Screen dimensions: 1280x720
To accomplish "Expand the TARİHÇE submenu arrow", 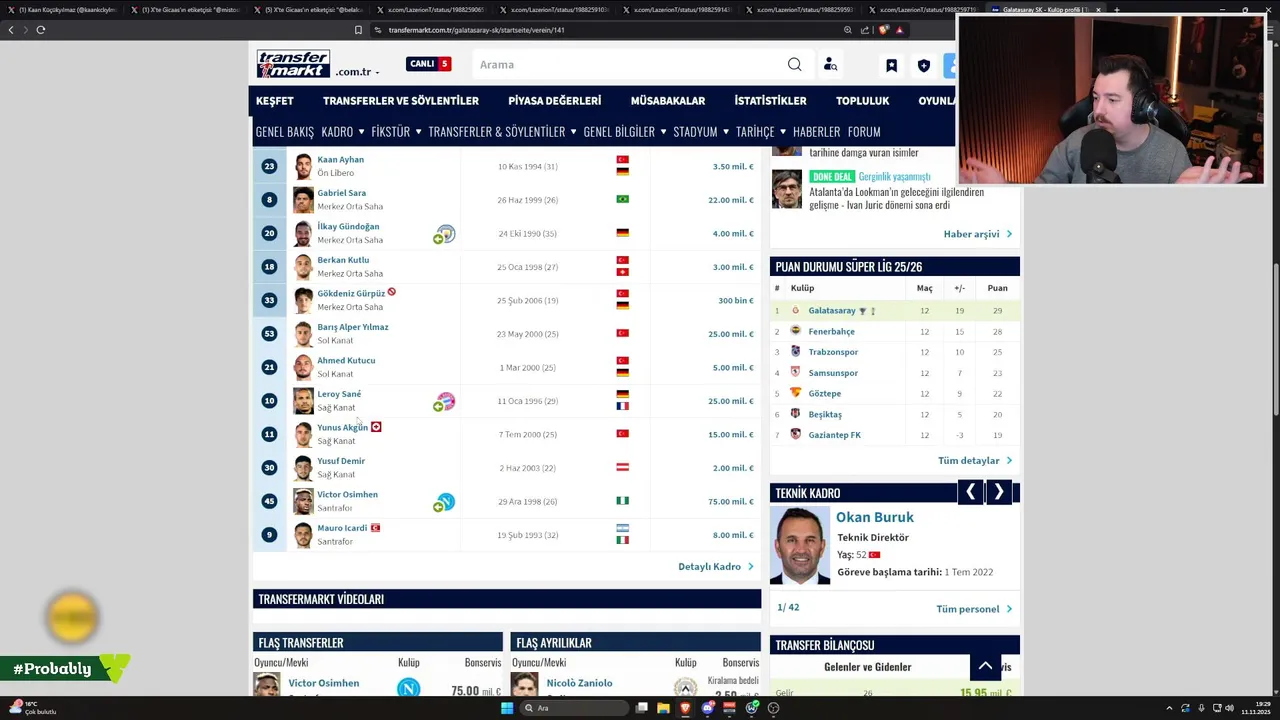I will [783, 131].
